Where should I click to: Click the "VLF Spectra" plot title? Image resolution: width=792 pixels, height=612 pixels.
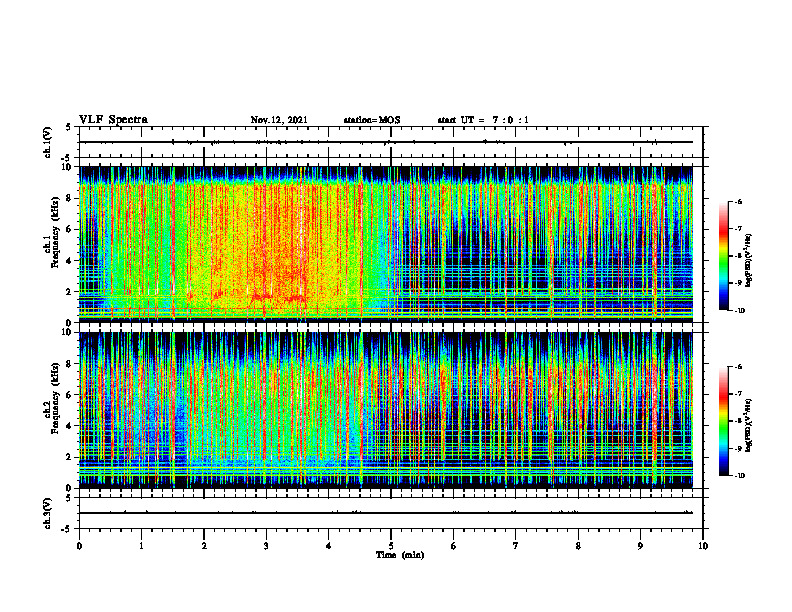tap(113, 120)
